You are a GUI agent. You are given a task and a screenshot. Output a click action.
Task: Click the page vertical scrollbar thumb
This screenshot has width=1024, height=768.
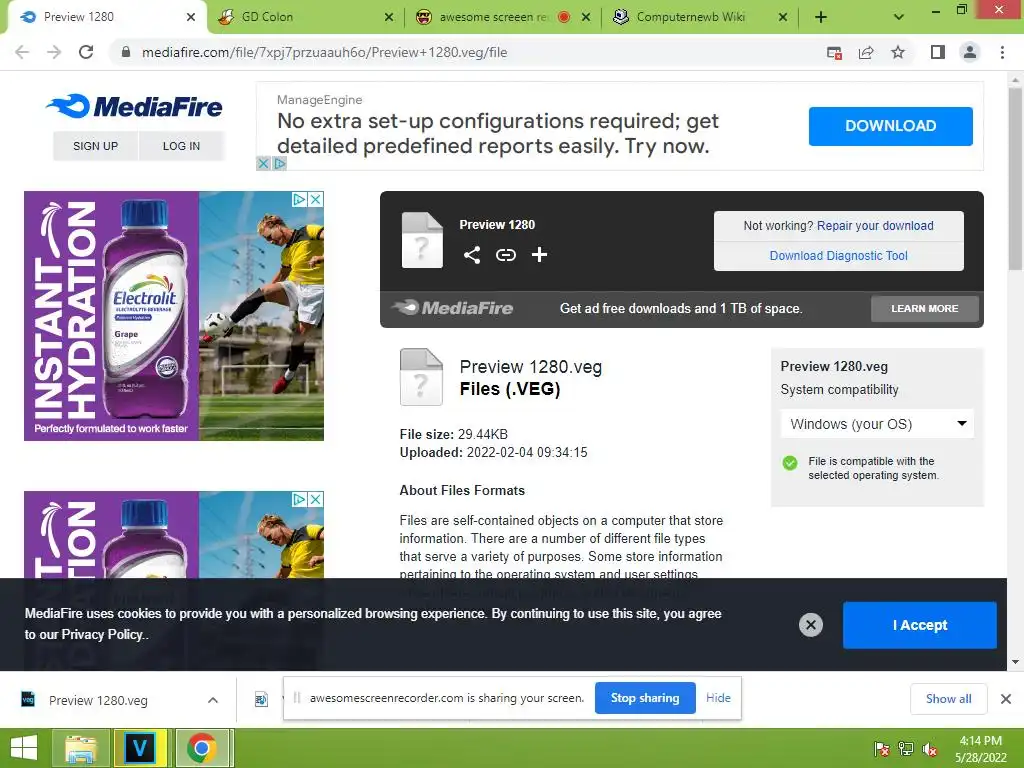pyautogui.click(x=1015, y=178)
